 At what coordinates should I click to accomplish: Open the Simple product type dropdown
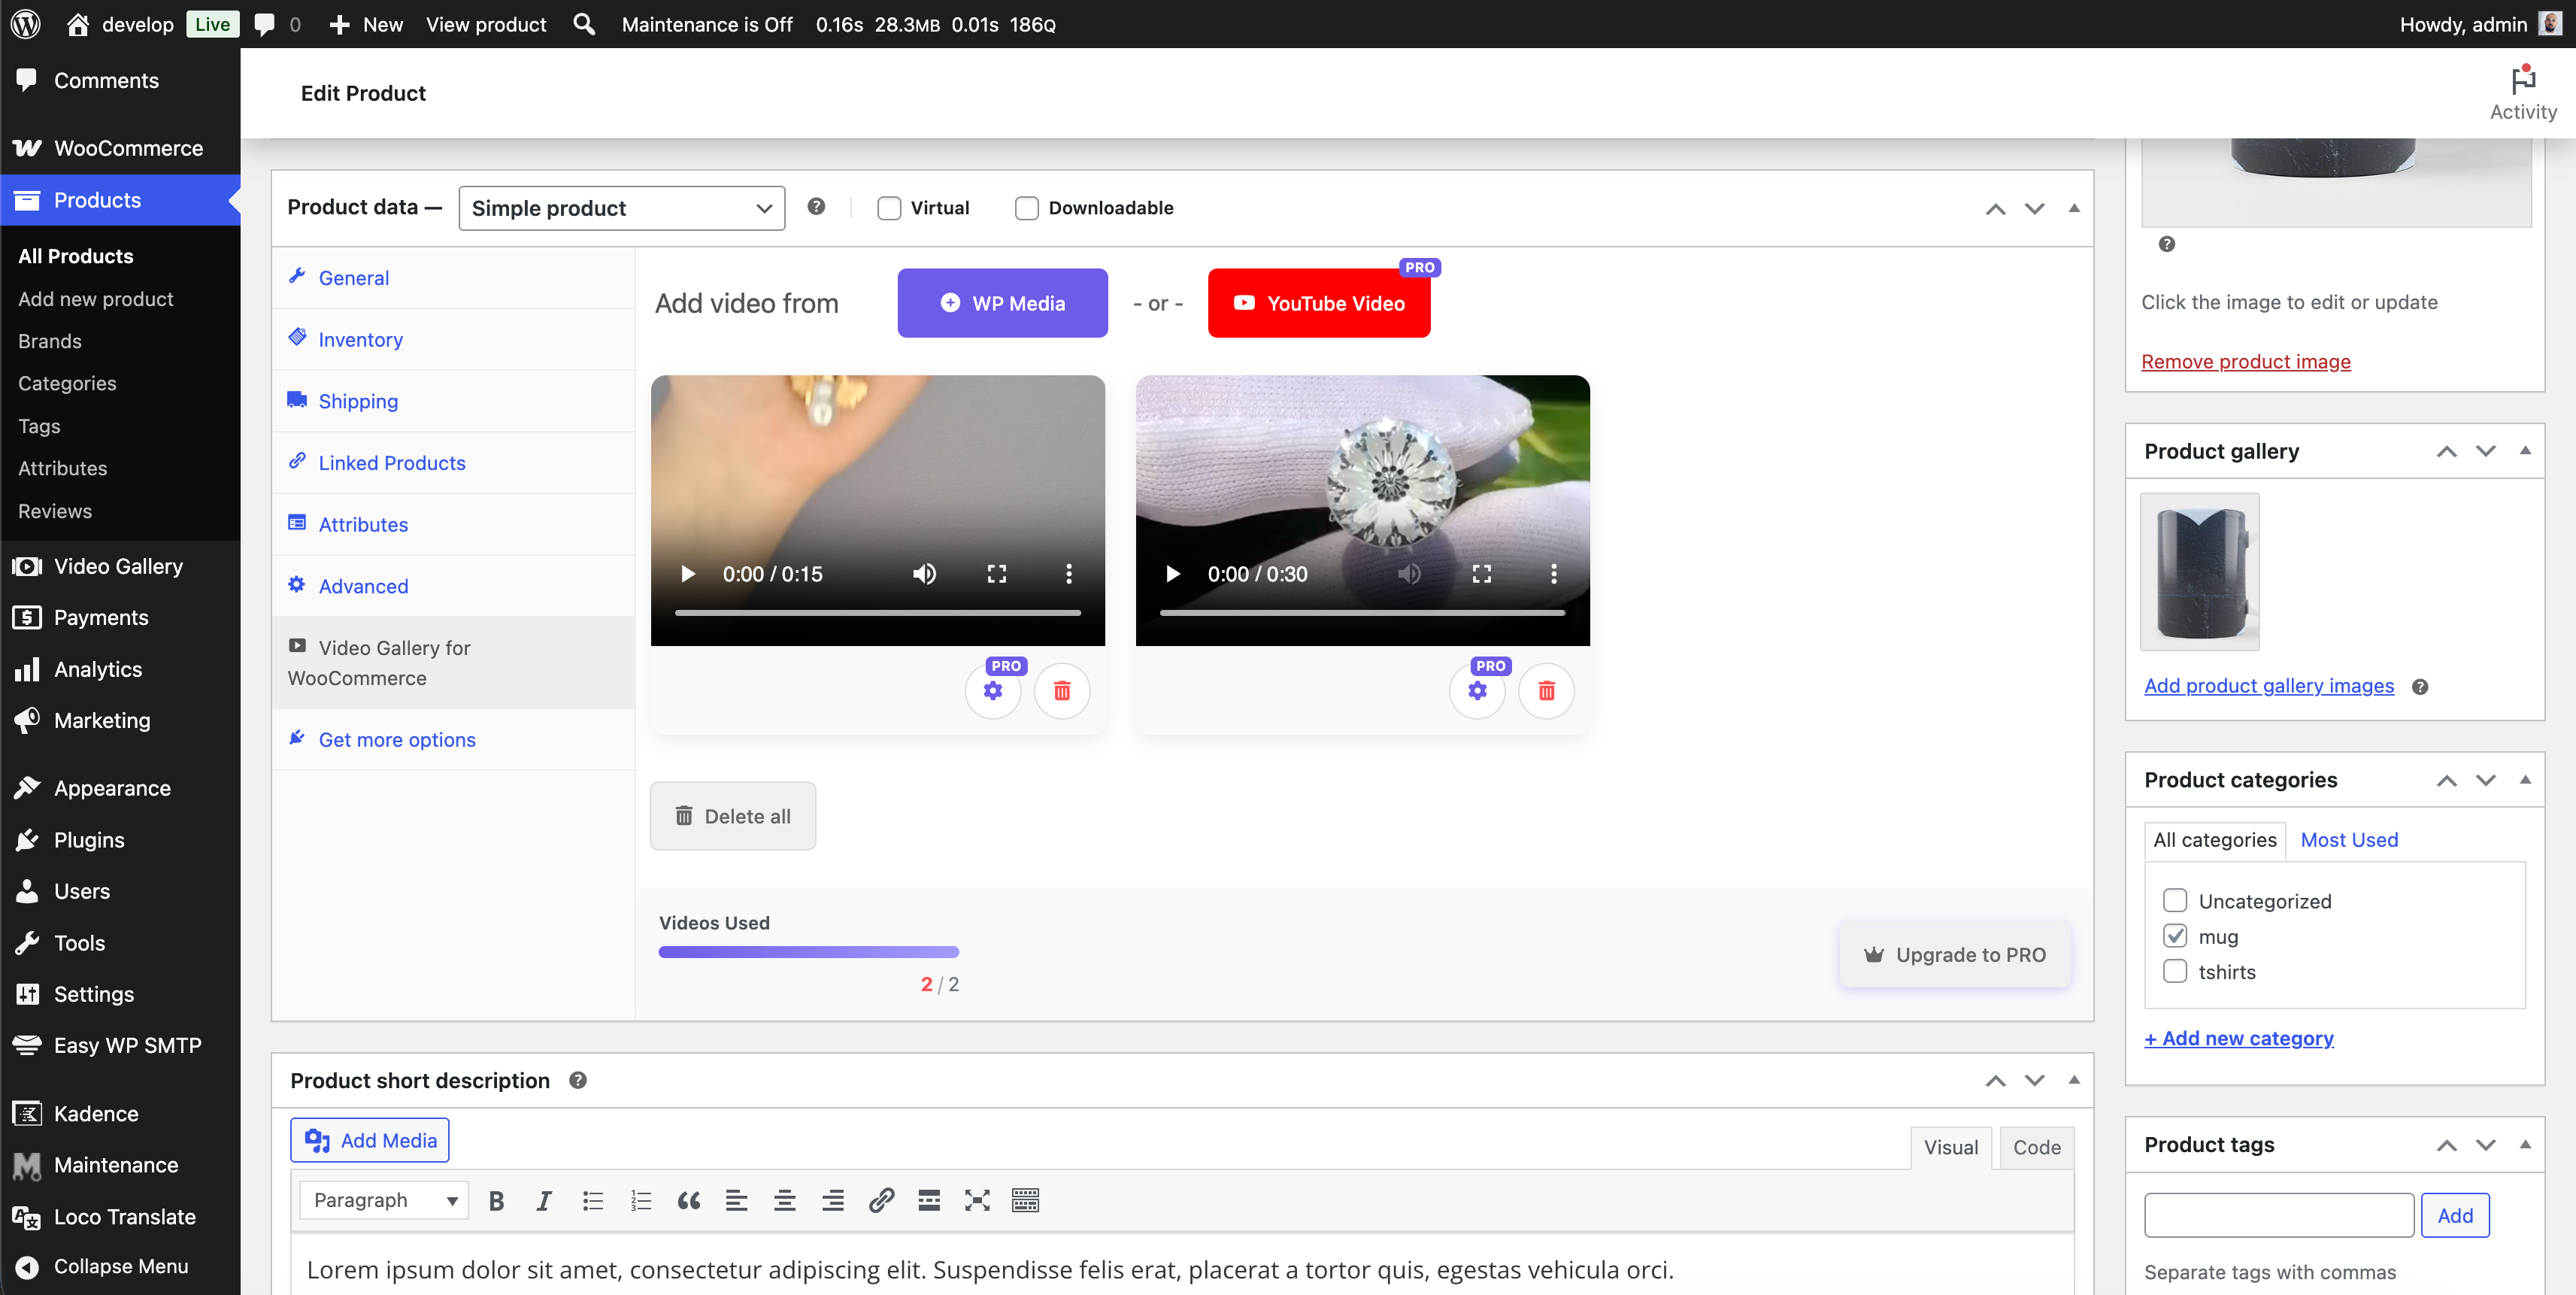[621, 208]
